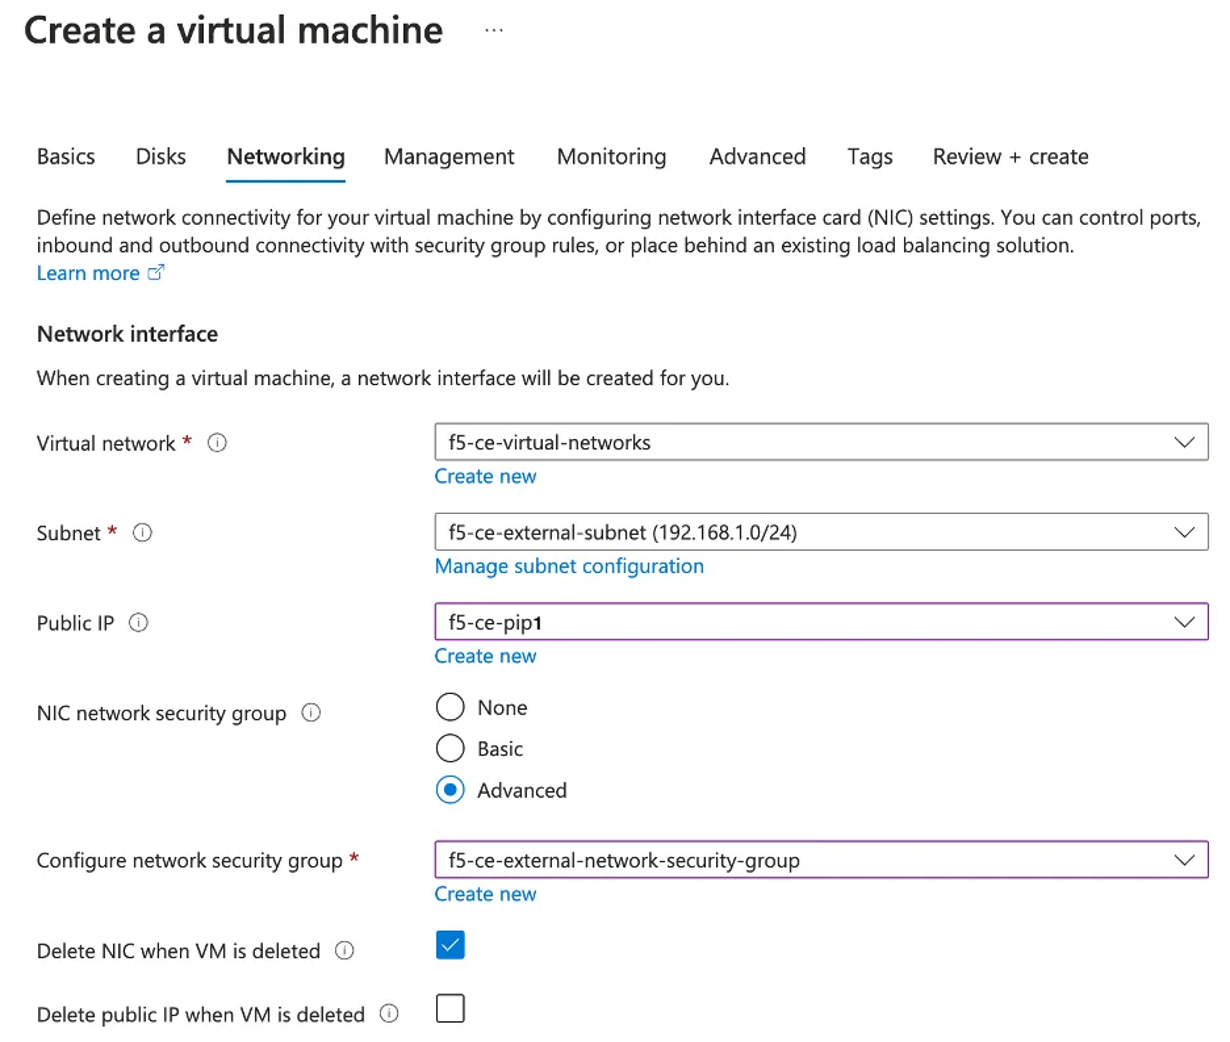Open the ellipsis menu next to page title
This screenshot has height=1042, width=1230.
pyautogui.click(x=494, y=30)
